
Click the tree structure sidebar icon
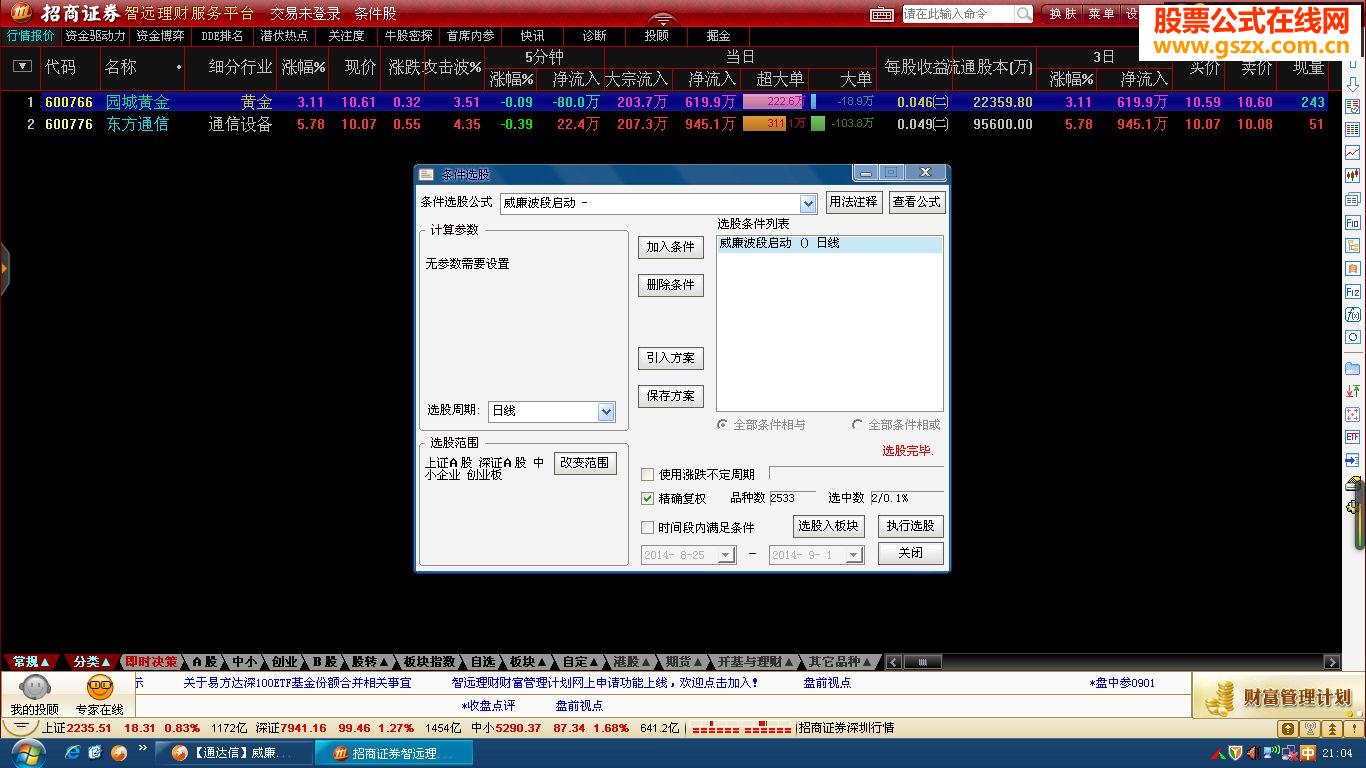pyautogui.click(x=1353, y=245)
